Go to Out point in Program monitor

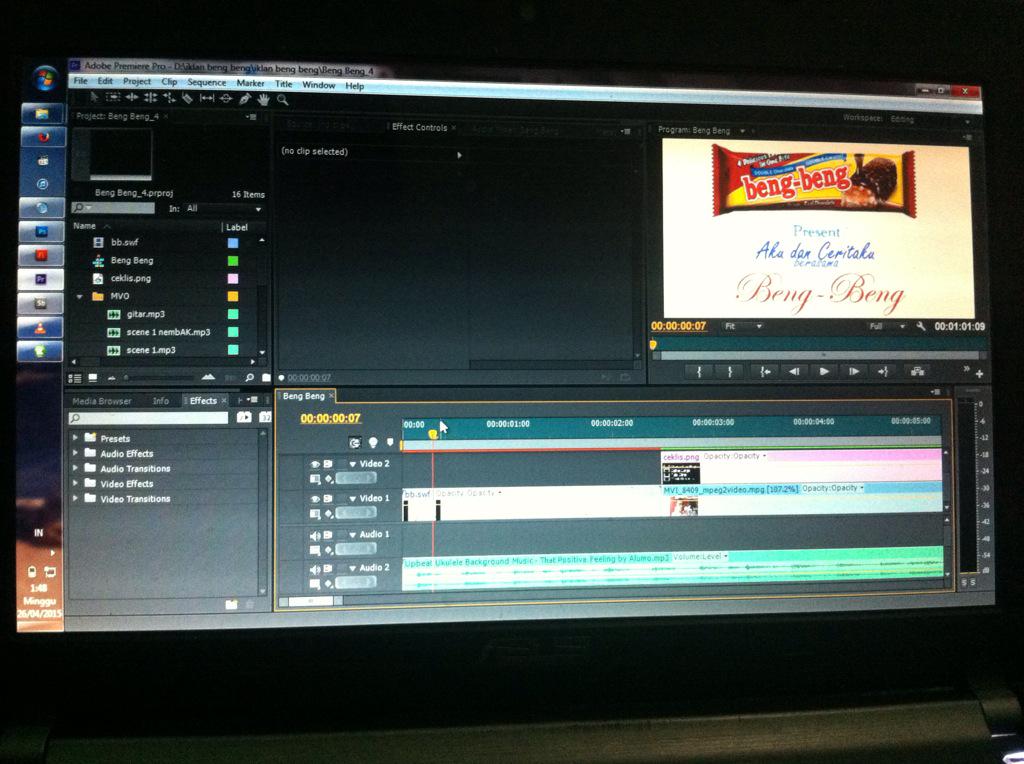pyautogui.click(x=883, y=372)
